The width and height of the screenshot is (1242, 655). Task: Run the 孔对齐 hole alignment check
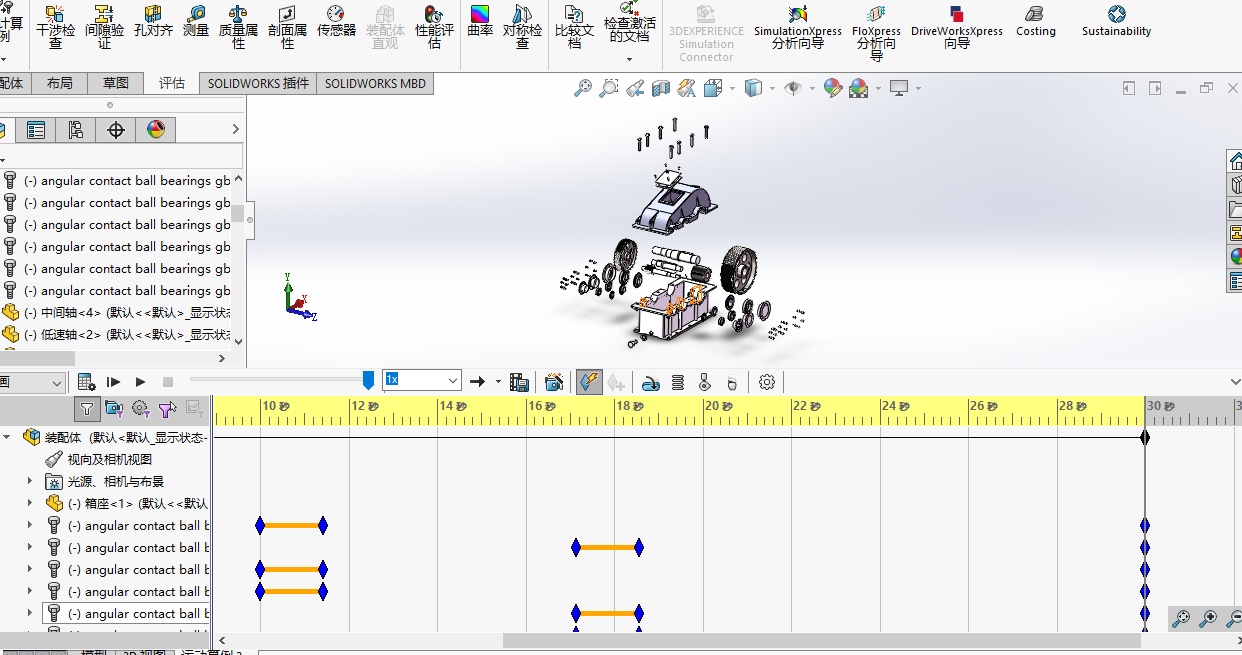pos(153,21)
